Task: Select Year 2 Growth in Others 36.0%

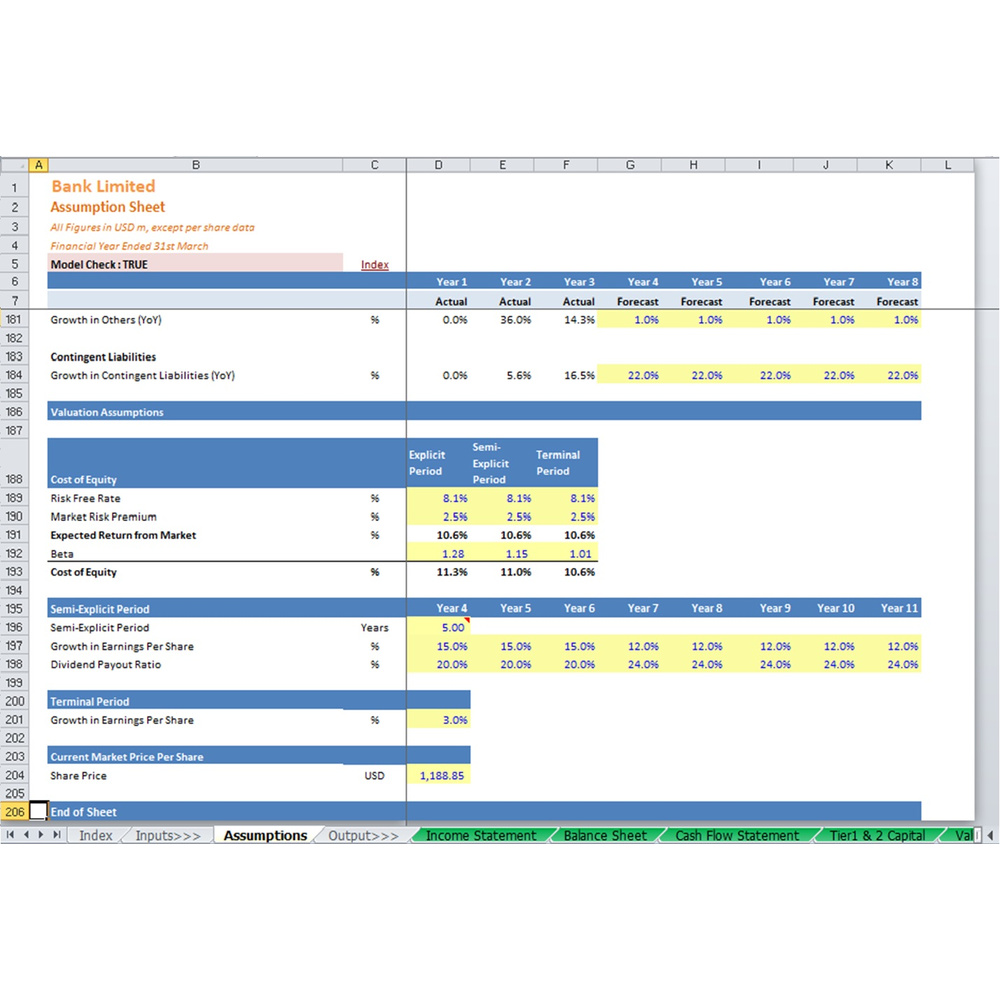Action: click(x=502, y=320)
